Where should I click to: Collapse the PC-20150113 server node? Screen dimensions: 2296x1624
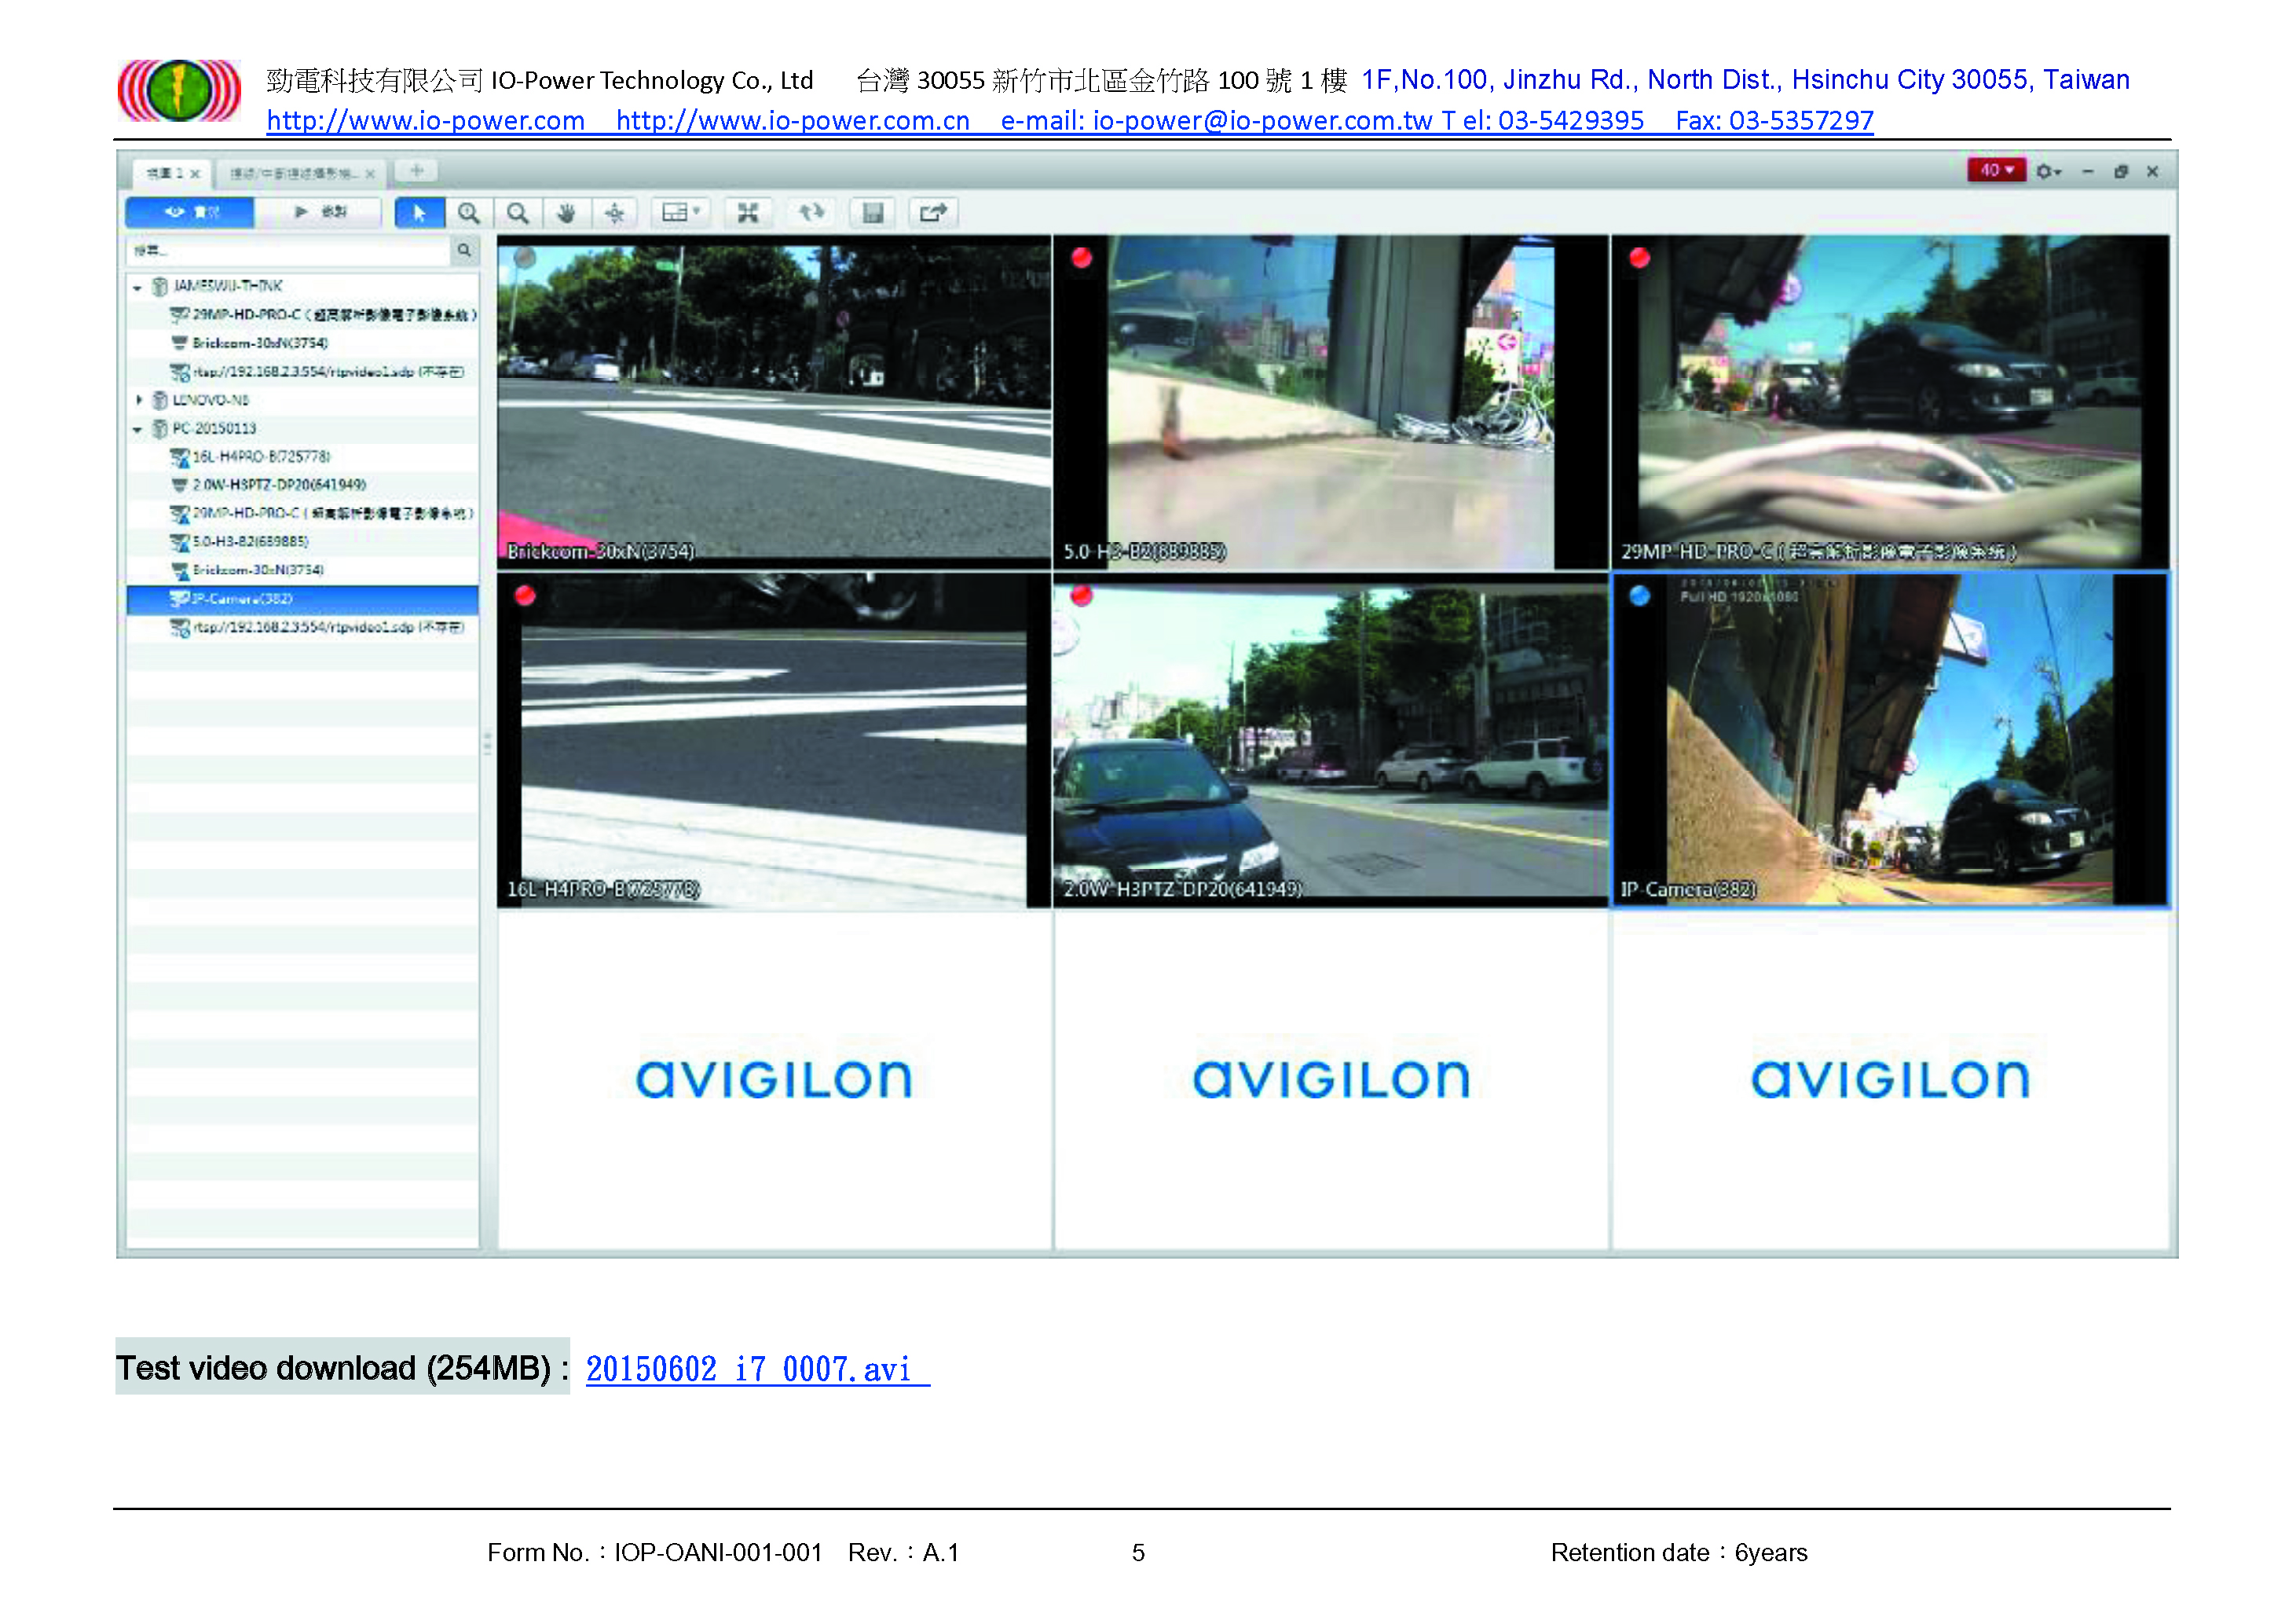pyautogui.click(x=137, y=430)
